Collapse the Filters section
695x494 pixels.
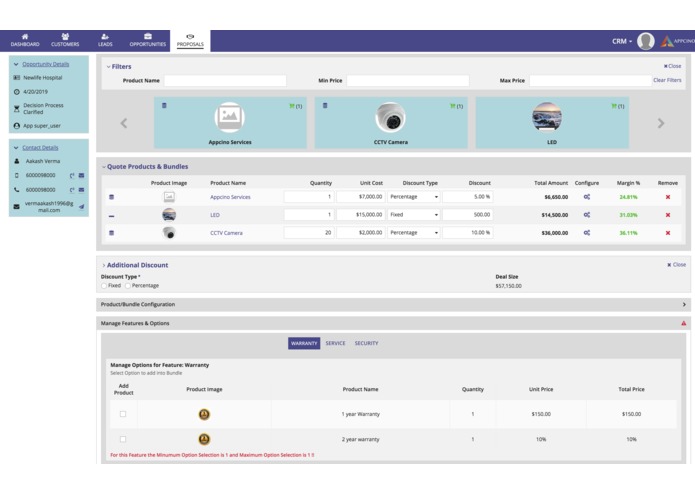108,66
